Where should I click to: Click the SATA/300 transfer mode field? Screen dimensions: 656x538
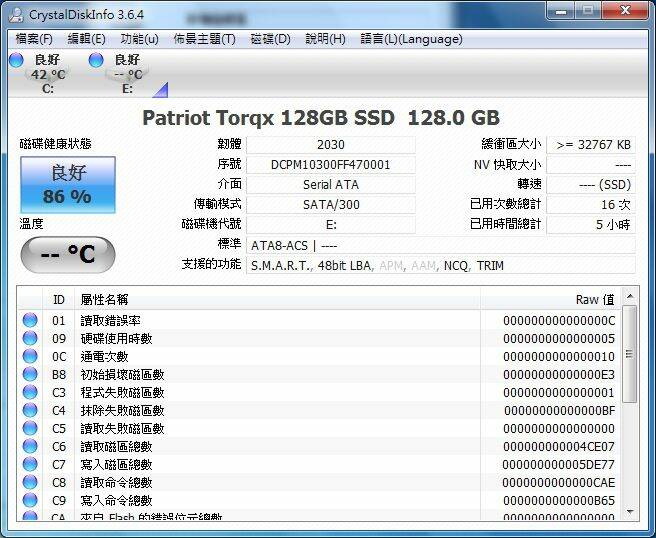331,205
